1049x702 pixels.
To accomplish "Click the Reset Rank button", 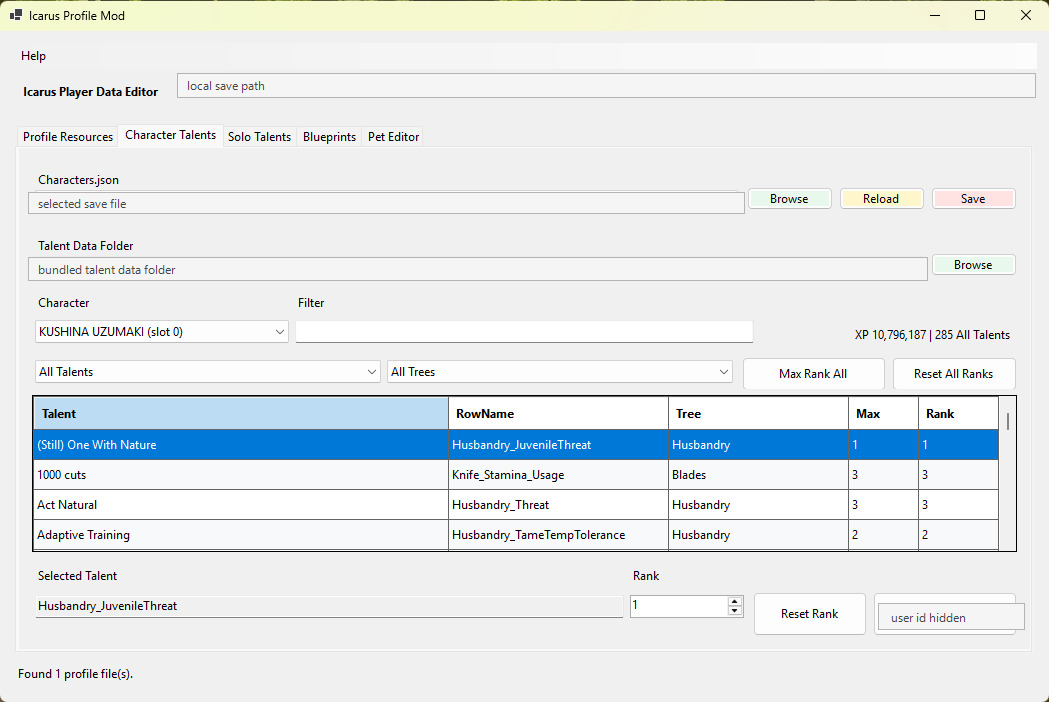I will tap(809, 614).
